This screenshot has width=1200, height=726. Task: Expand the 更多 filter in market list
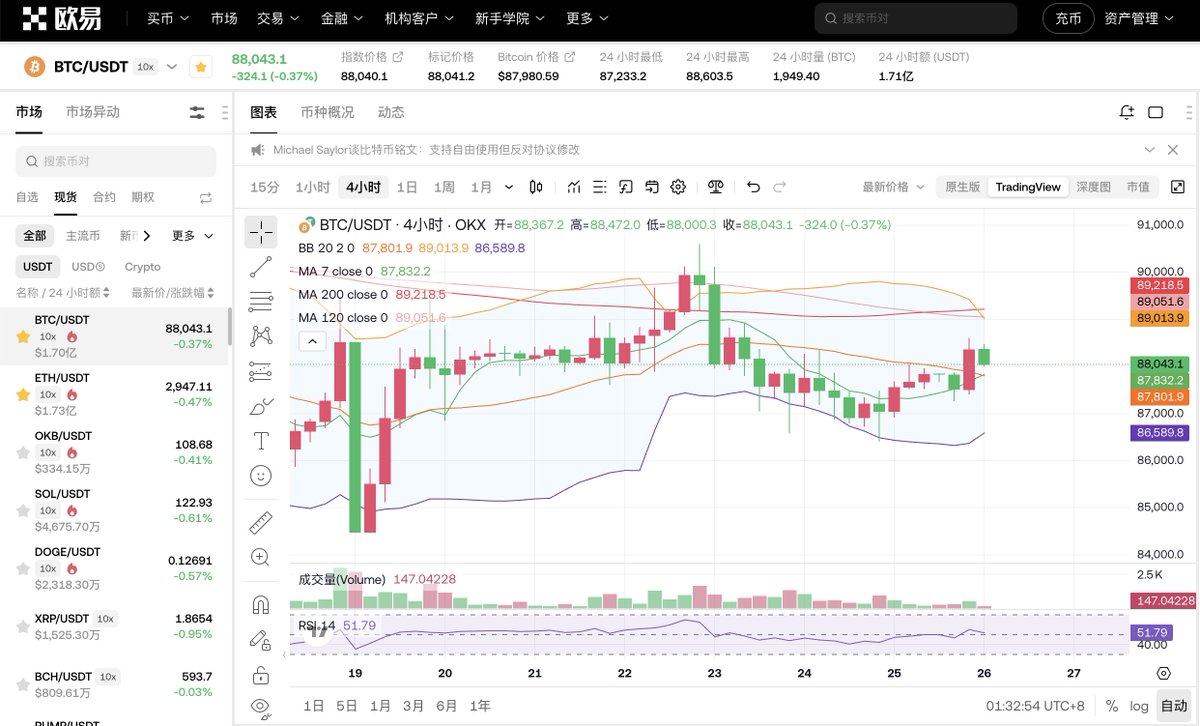point(193,236)
